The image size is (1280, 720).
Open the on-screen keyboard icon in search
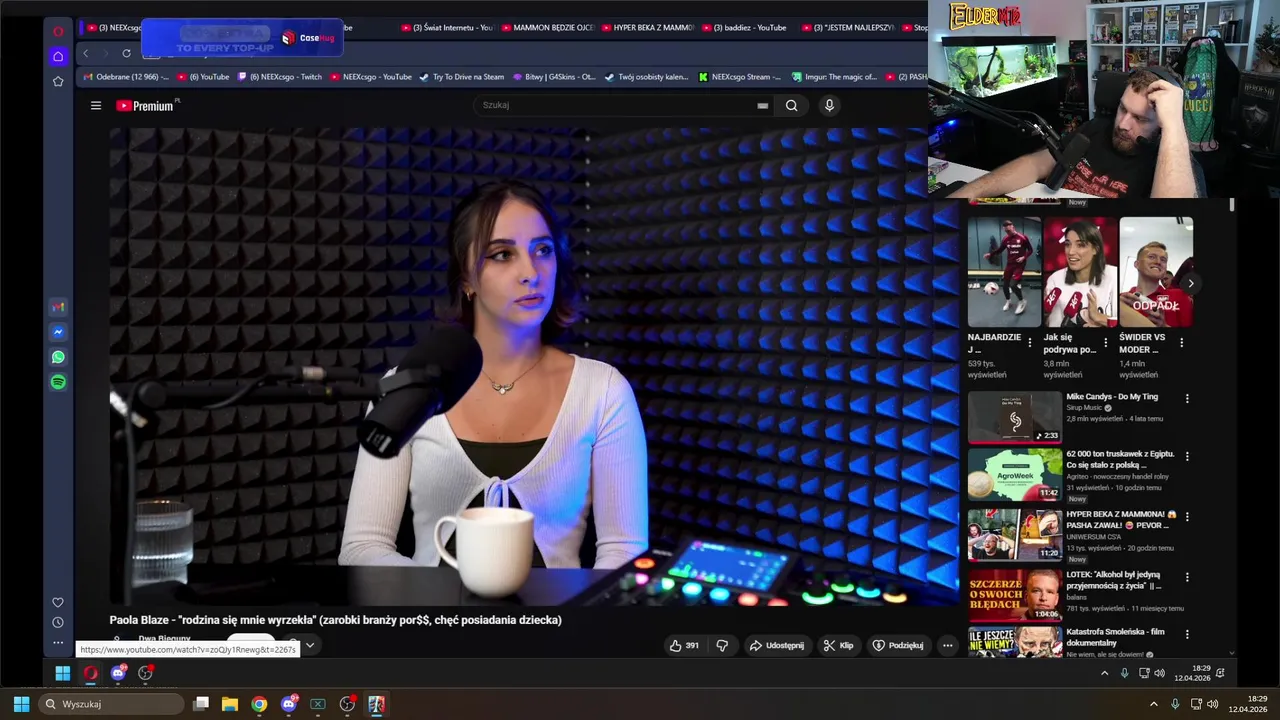(x=763, y=105)
